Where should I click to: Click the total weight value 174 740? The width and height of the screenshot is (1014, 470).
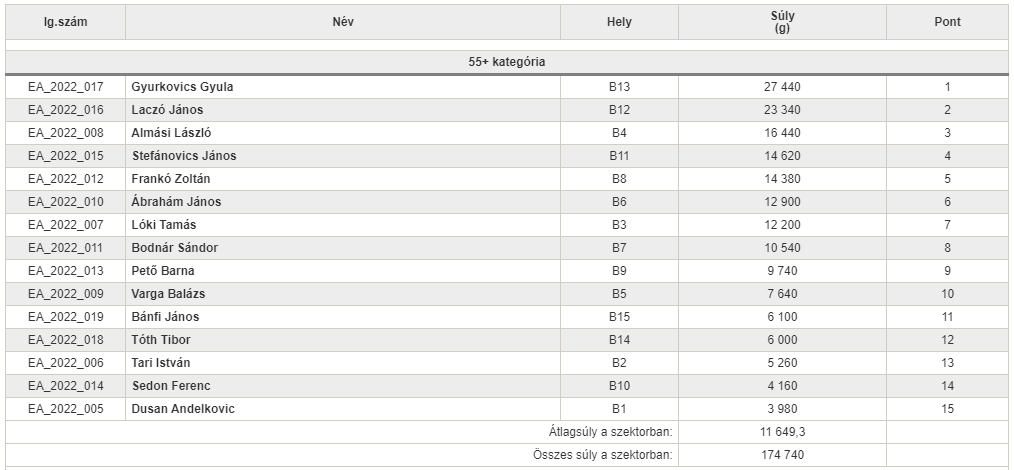tap(782, 455)
